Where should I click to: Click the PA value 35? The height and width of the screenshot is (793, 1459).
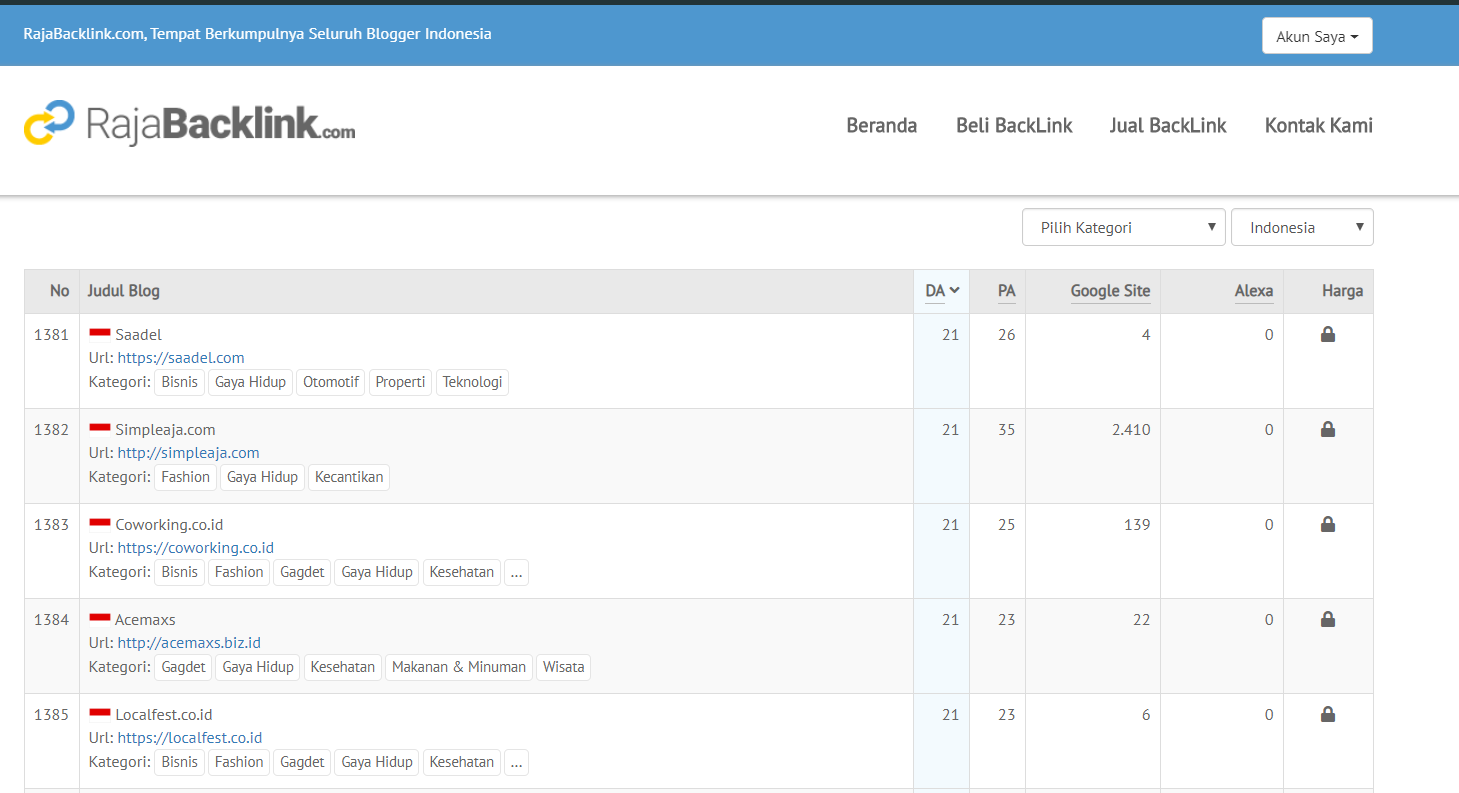coord(1006,430)
